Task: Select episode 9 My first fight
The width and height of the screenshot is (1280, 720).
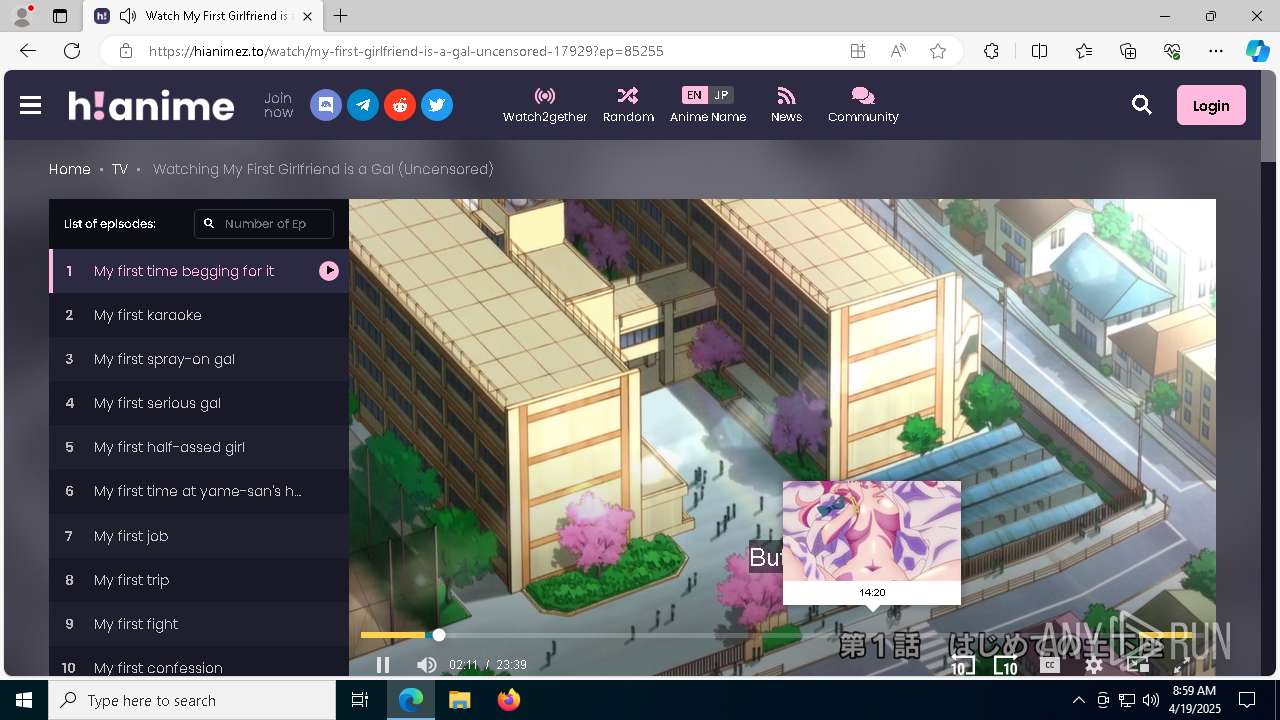Action: point(199,624)
